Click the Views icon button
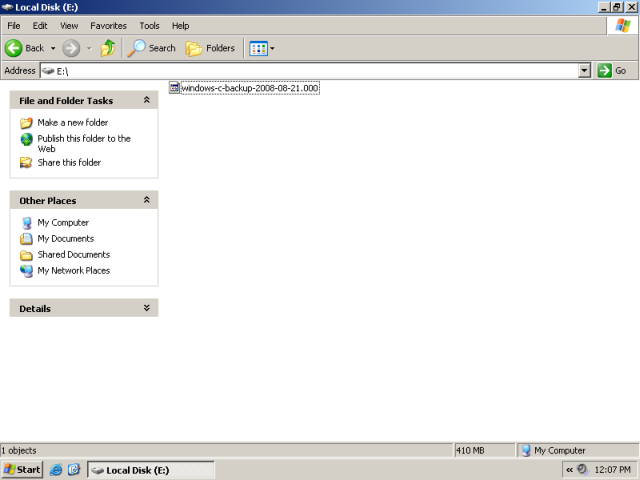640x480 pixels. tap(258, 49)
